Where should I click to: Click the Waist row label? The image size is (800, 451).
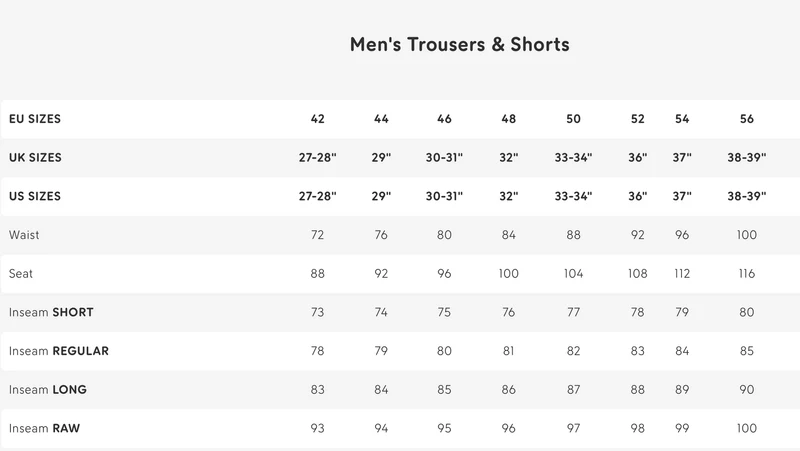24,235
